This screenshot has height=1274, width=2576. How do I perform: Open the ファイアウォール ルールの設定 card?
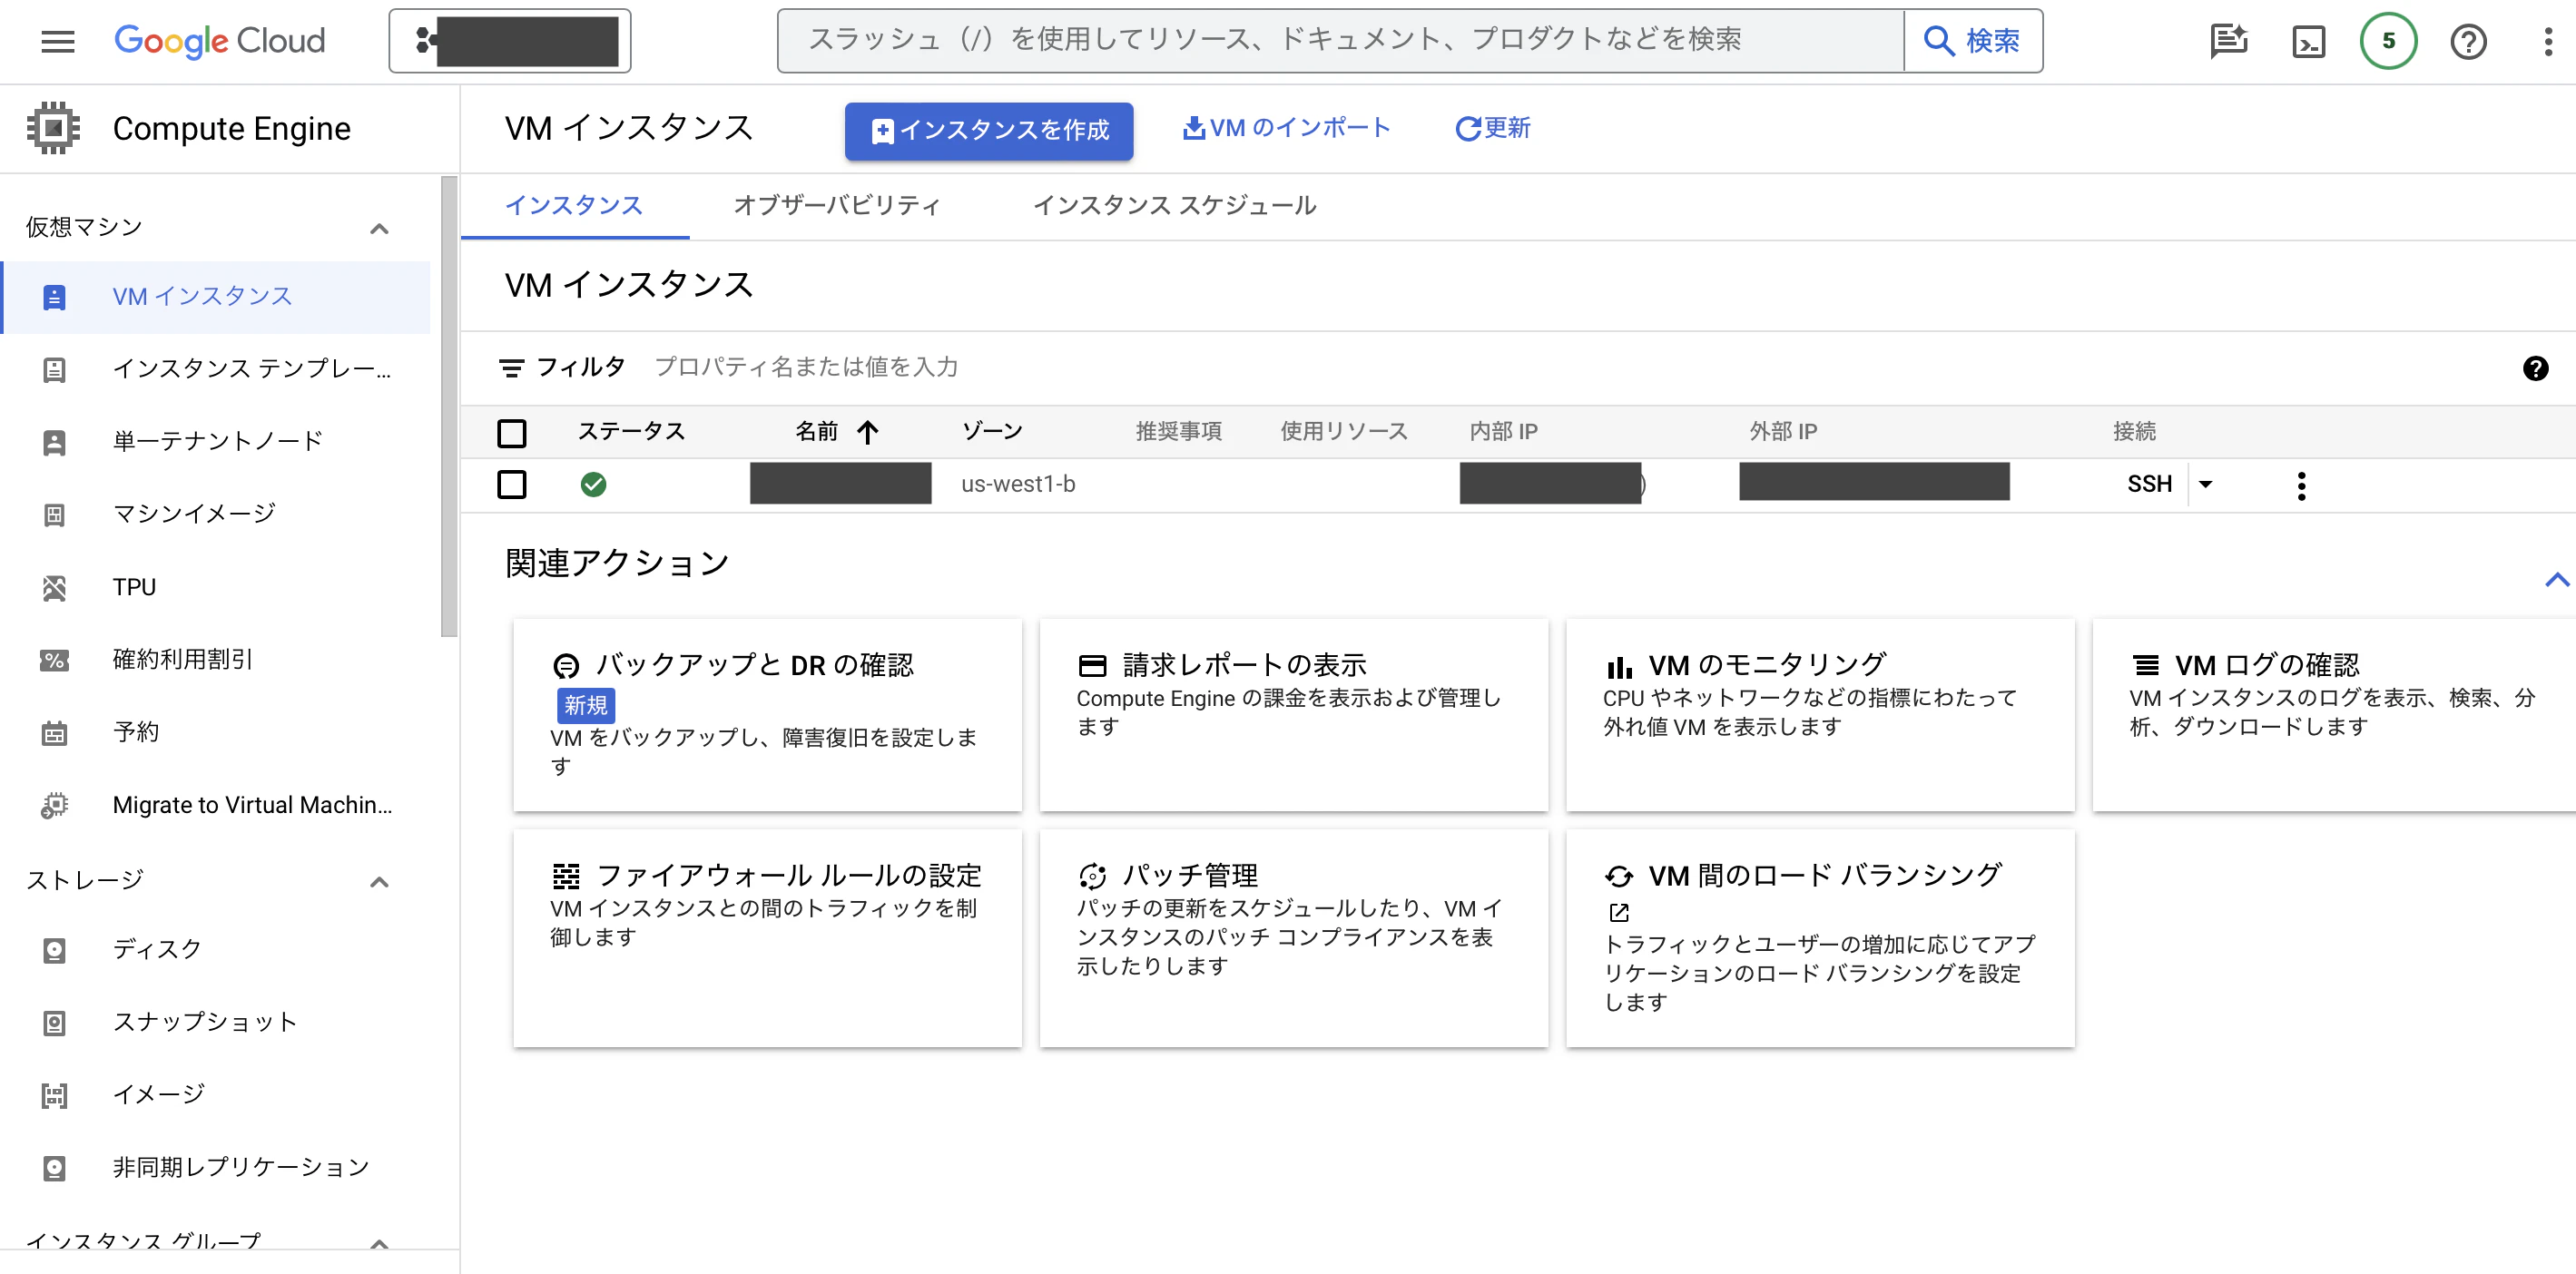coord(767,938)
